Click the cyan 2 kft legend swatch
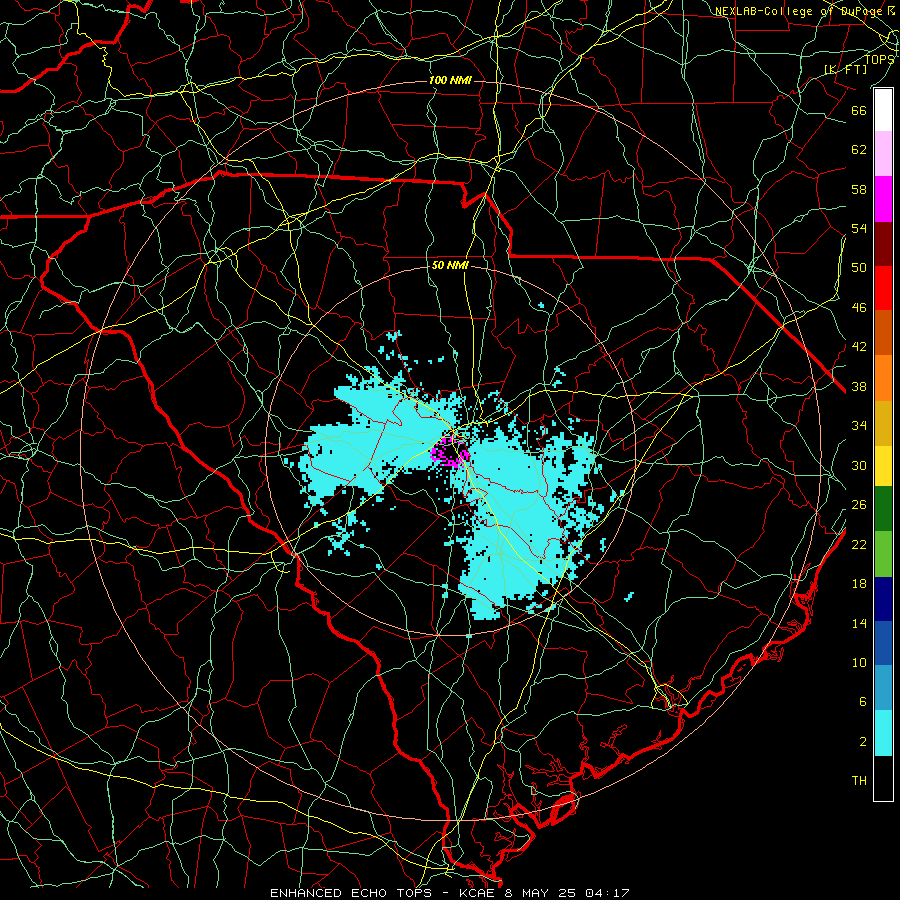Viewport: 900px width, 900px height. (883, 733)
